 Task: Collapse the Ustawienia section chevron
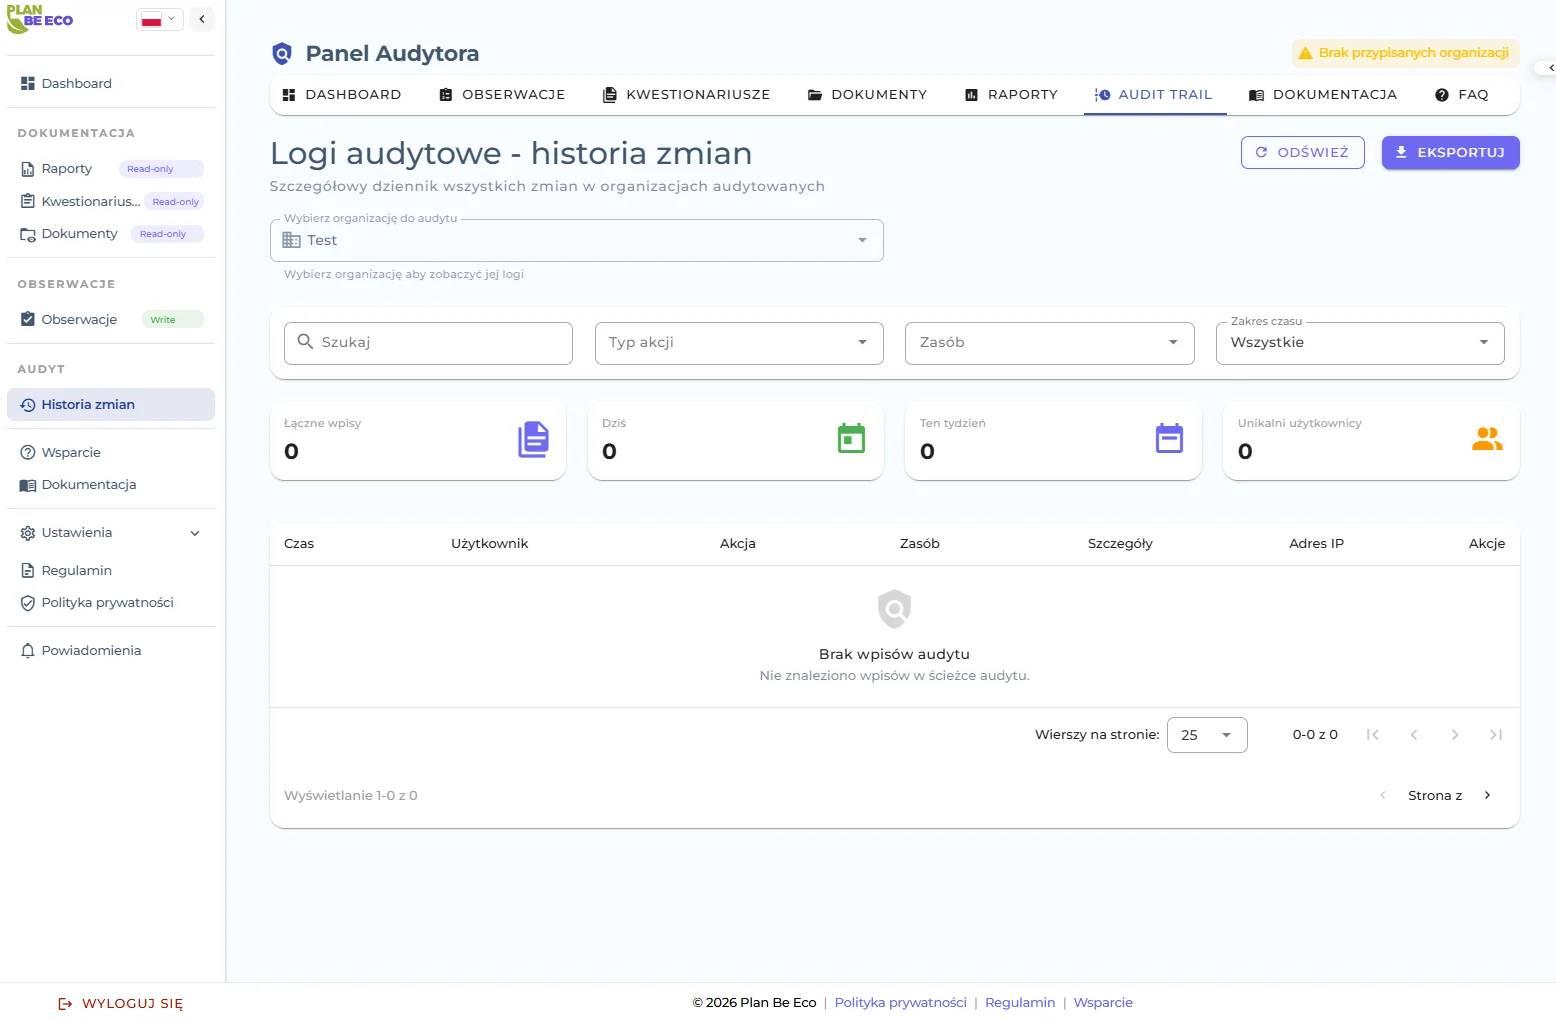coord(195,532)
